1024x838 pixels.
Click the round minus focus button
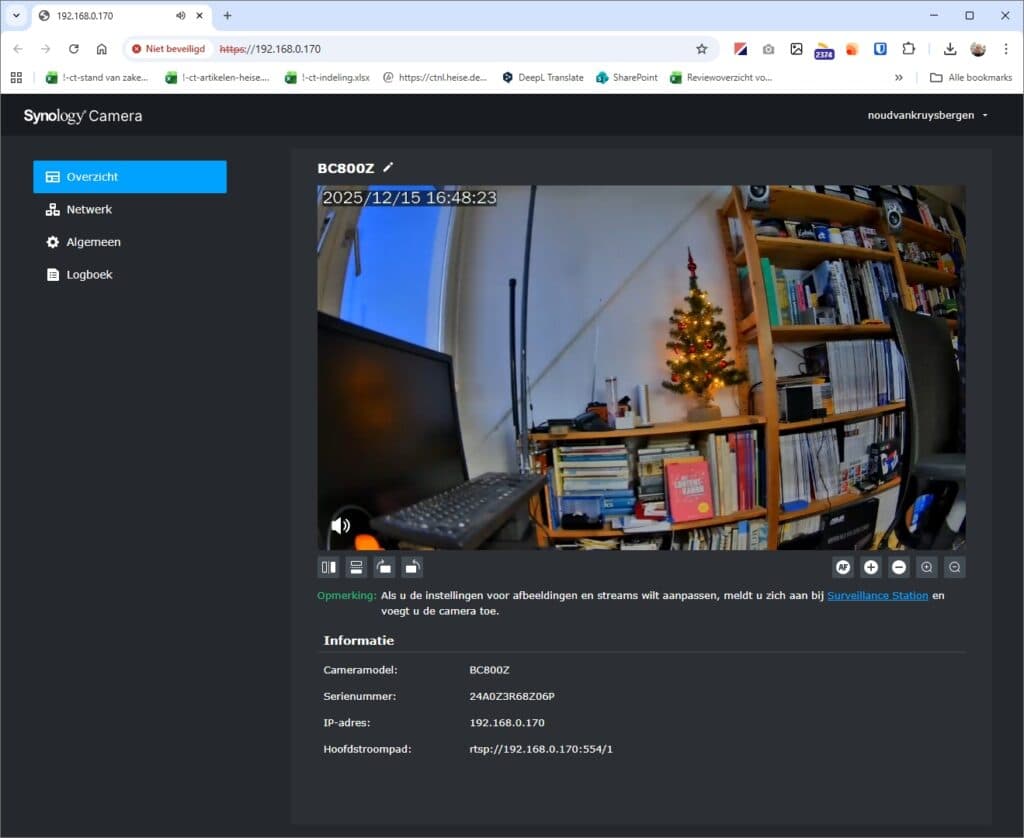click(x=899, y=568)
